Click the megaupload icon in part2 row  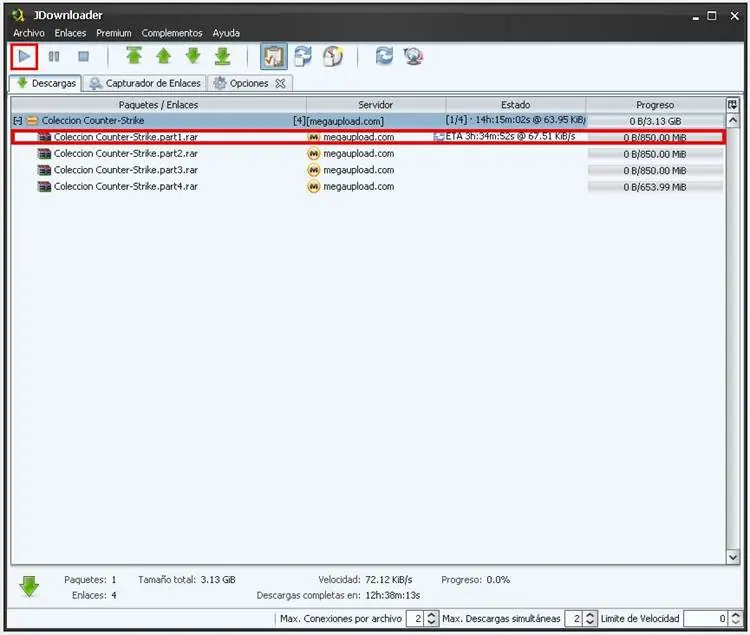point(313,154)
